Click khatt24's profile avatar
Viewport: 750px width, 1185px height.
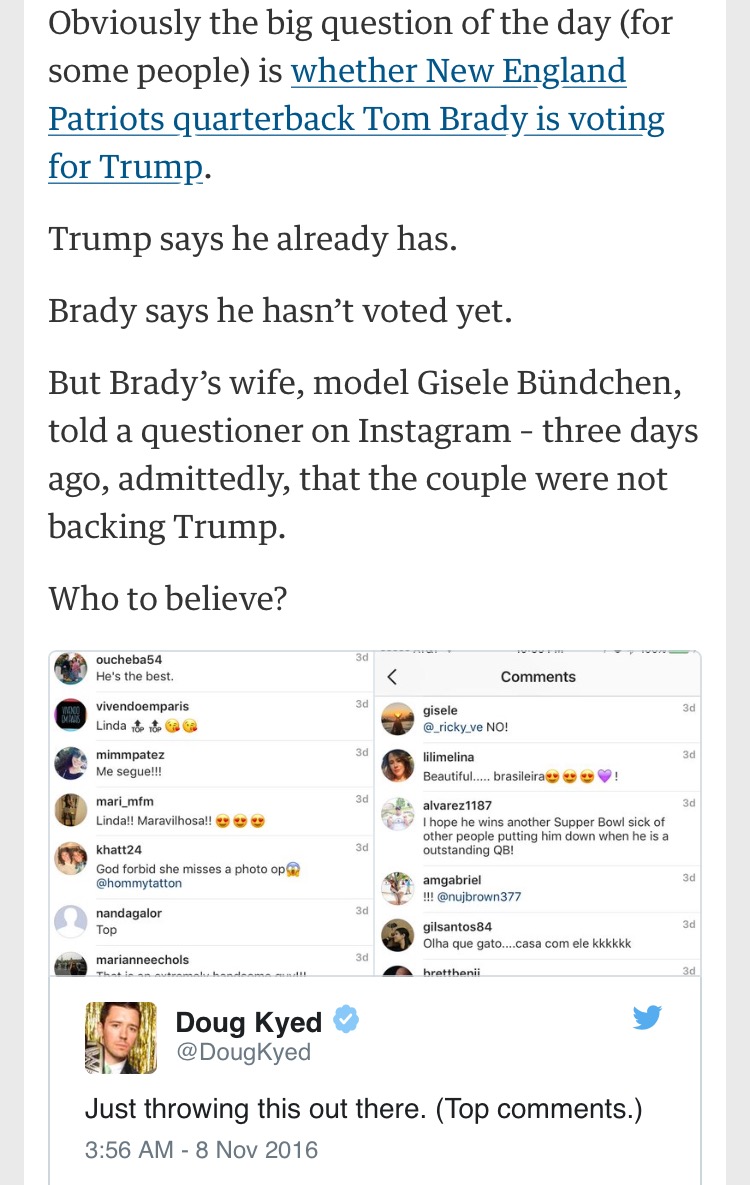click(70, 858)
